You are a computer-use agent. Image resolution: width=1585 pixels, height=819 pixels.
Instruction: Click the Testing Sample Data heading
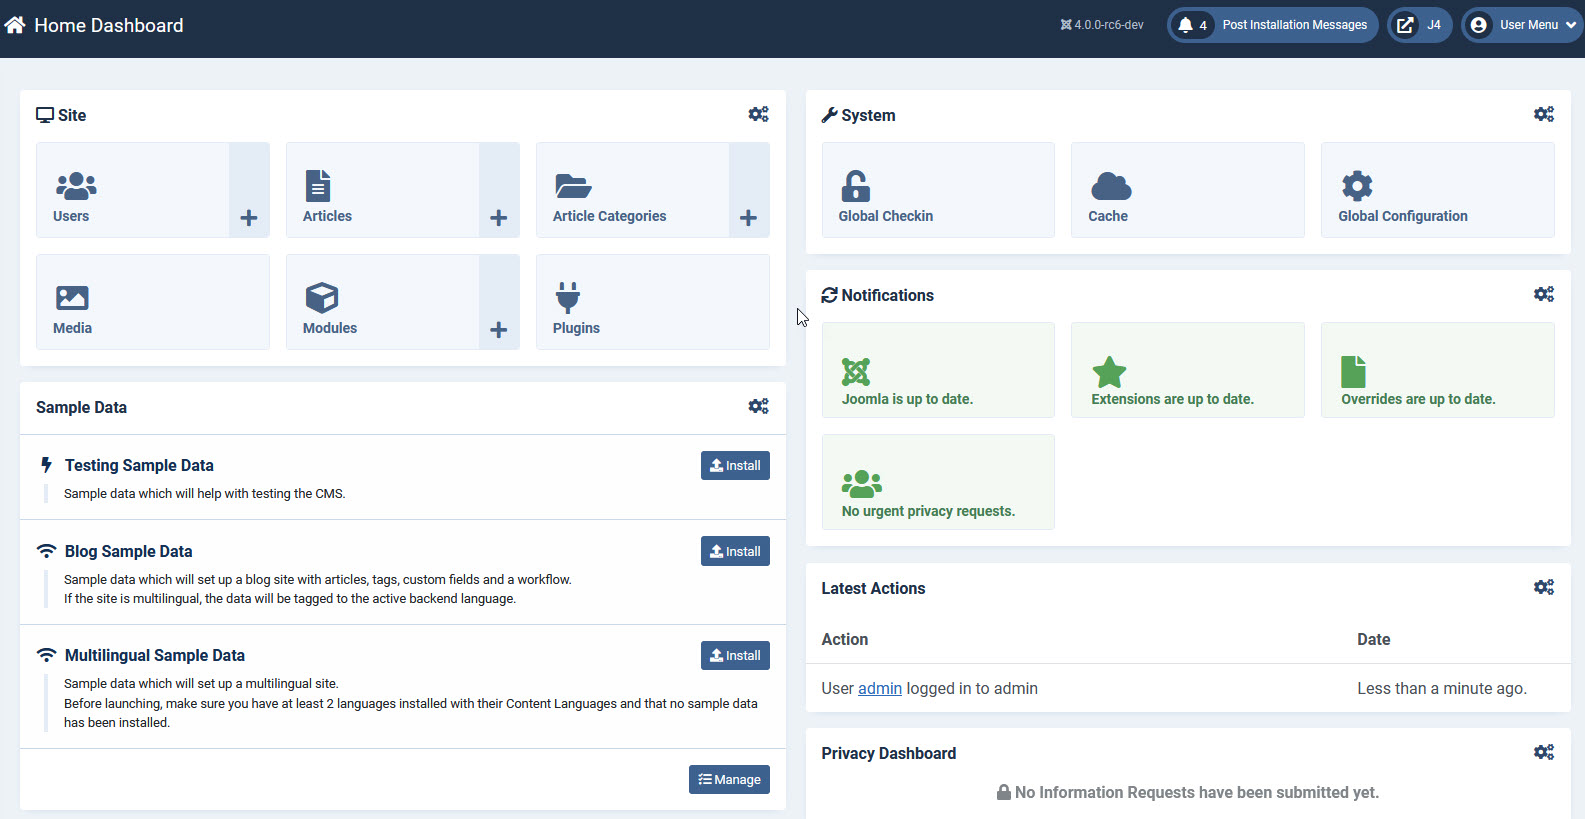point(139,465)
